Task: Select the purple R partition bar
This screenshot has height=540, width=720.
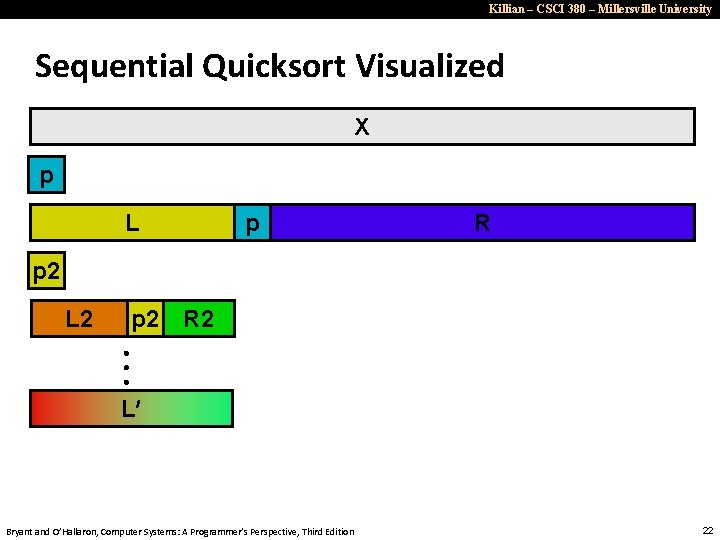Action: click(483, 223)
